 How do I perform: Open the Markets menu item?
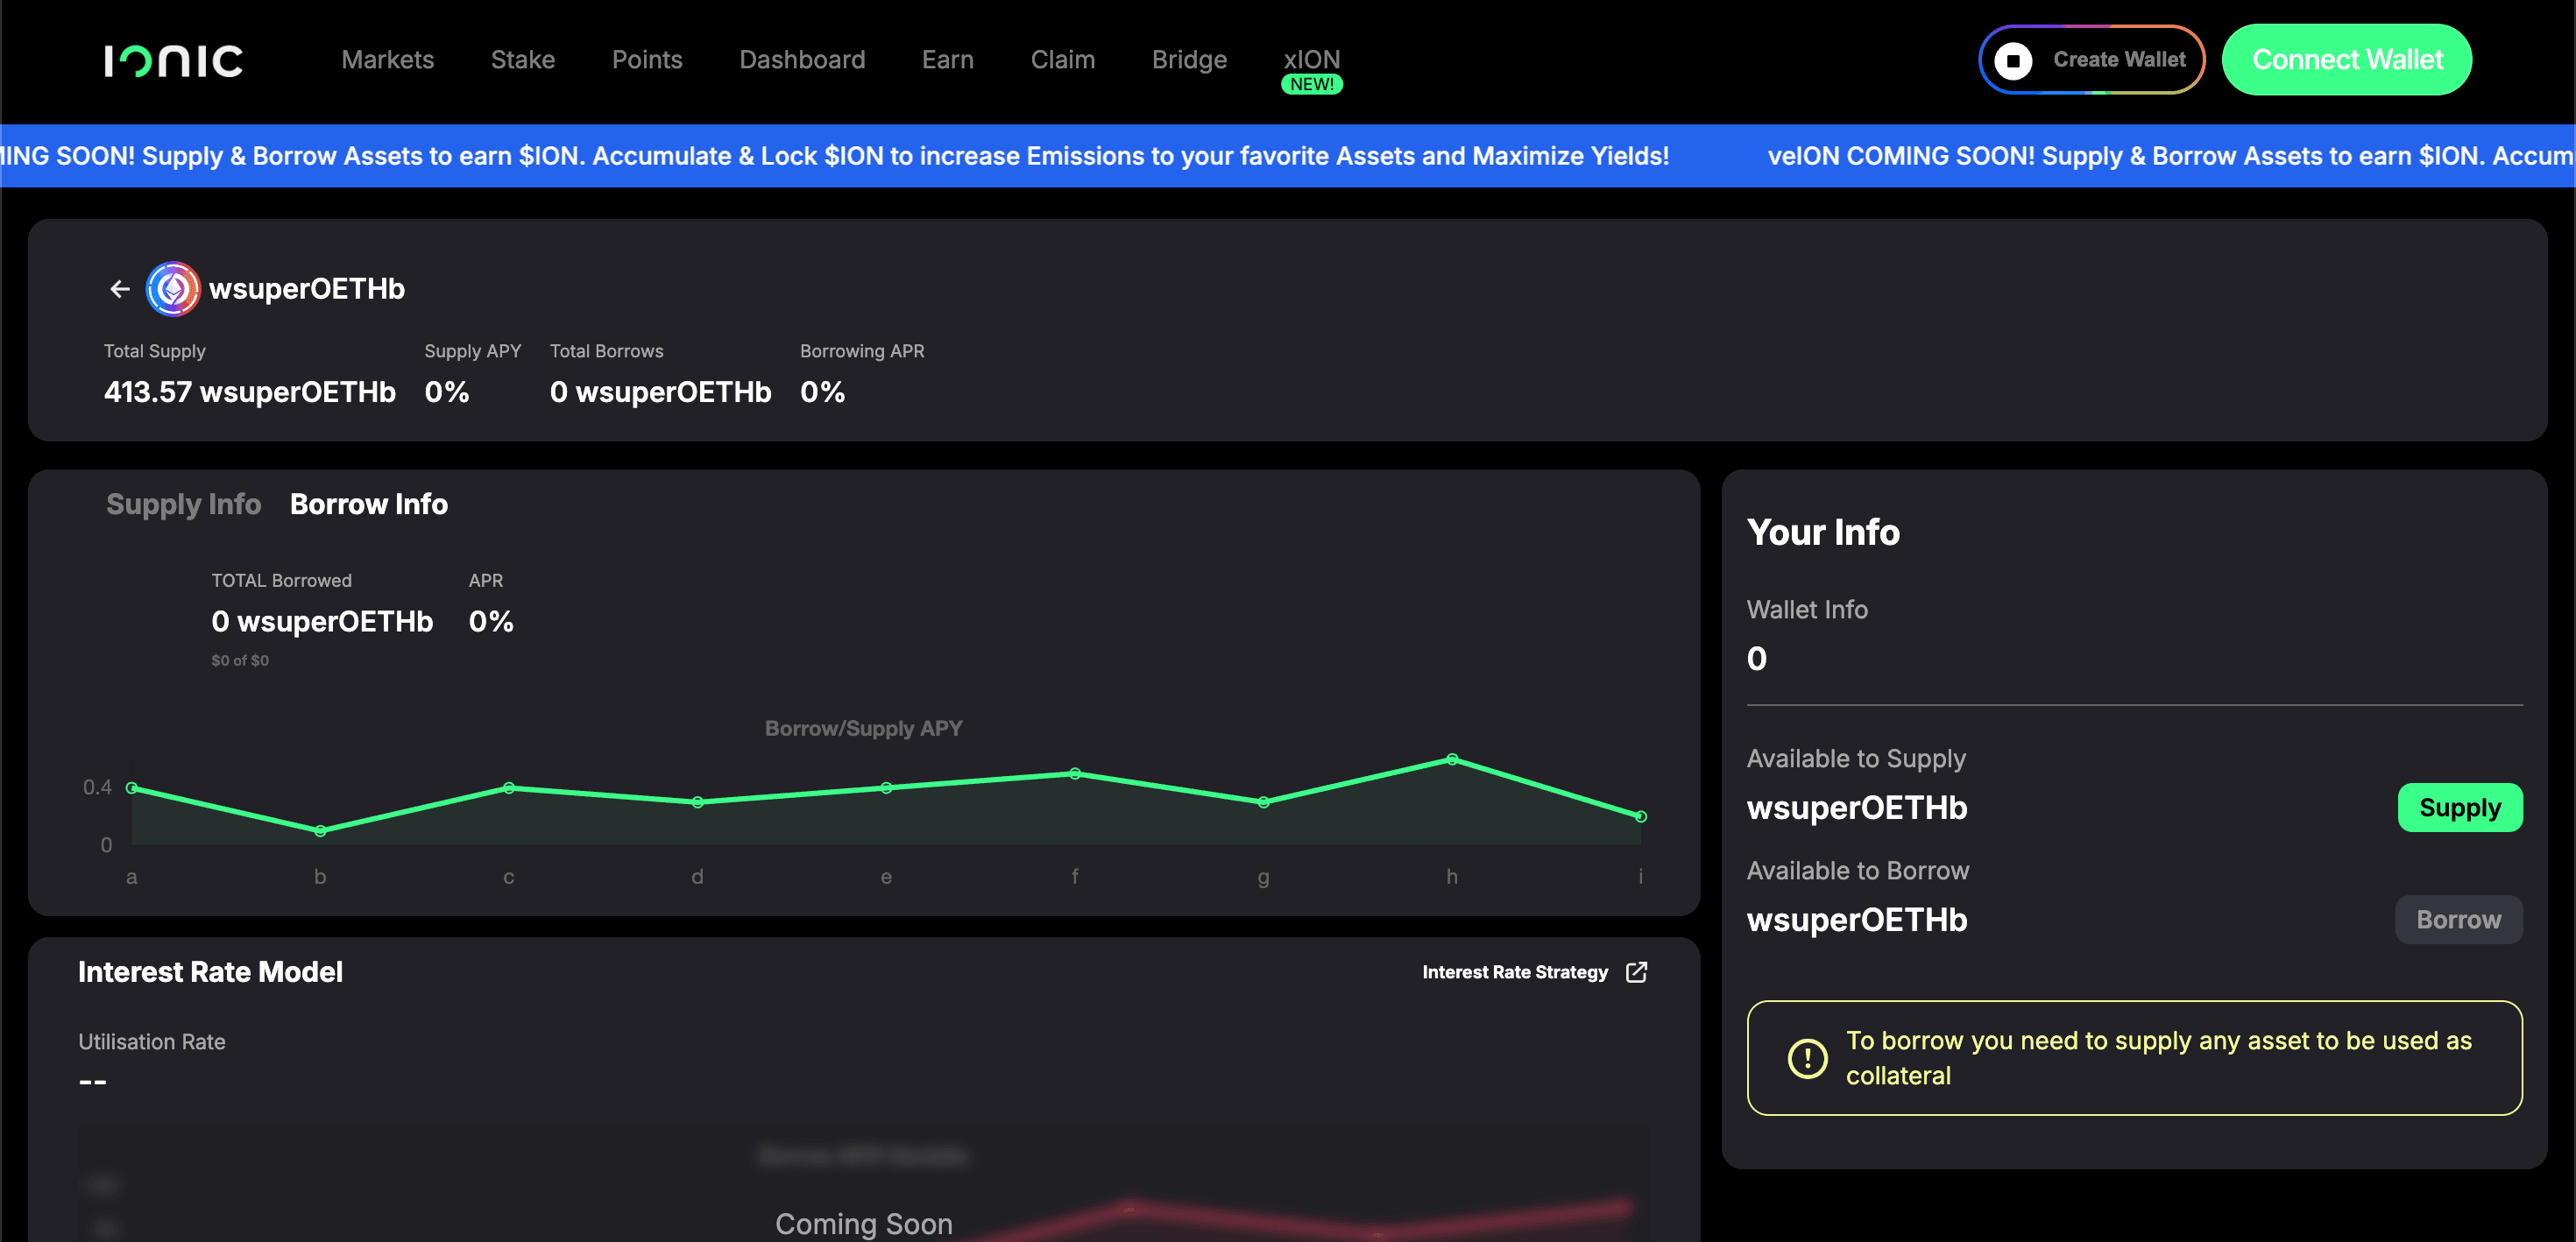[x=387, y=60]
